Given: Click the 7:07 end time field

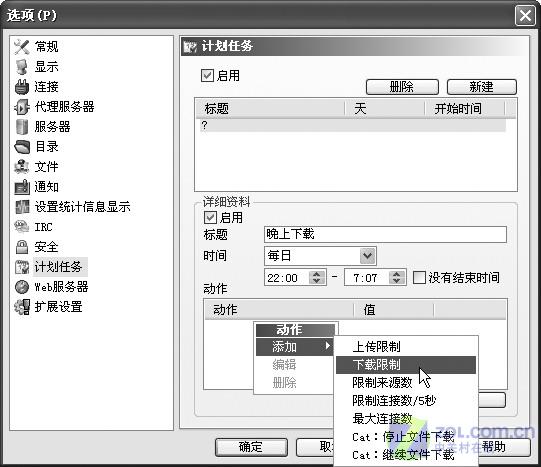Looking at the screenshot, I should (x=366, y=277).
